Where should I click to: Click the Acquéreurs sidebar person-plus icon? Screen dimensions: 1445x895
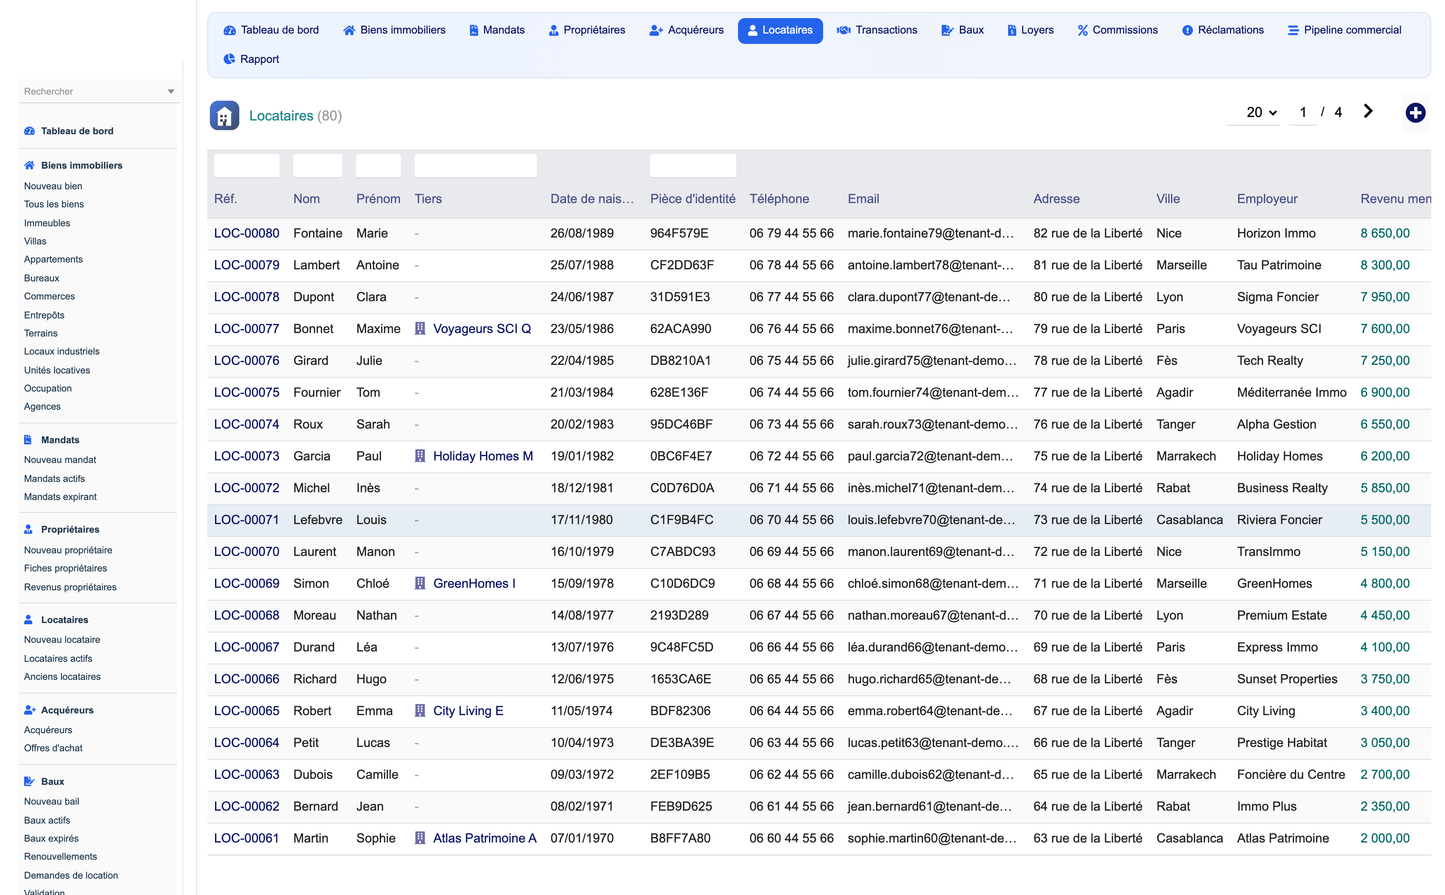pos(29,710)
